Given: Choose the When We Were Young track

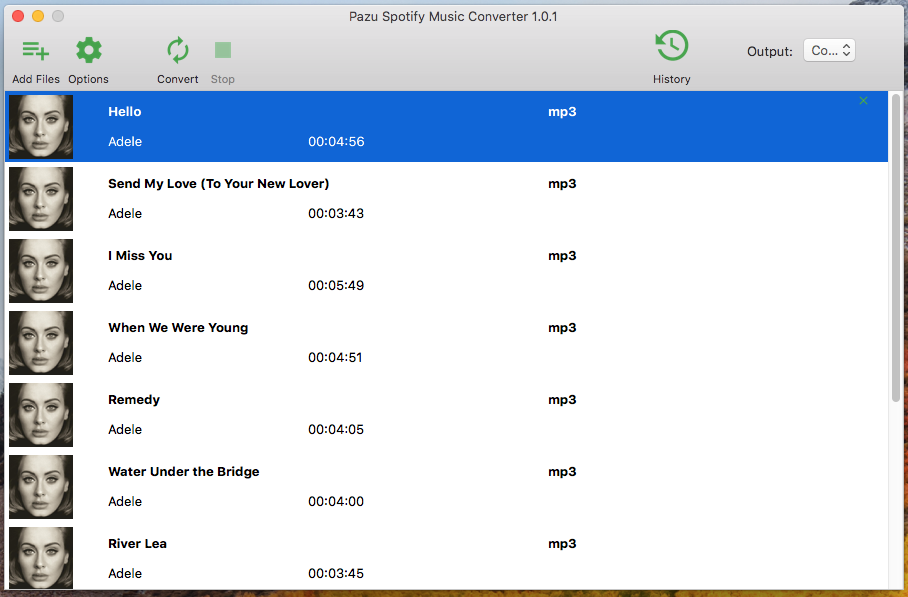Looking at the screenshot, I should 178,328.
